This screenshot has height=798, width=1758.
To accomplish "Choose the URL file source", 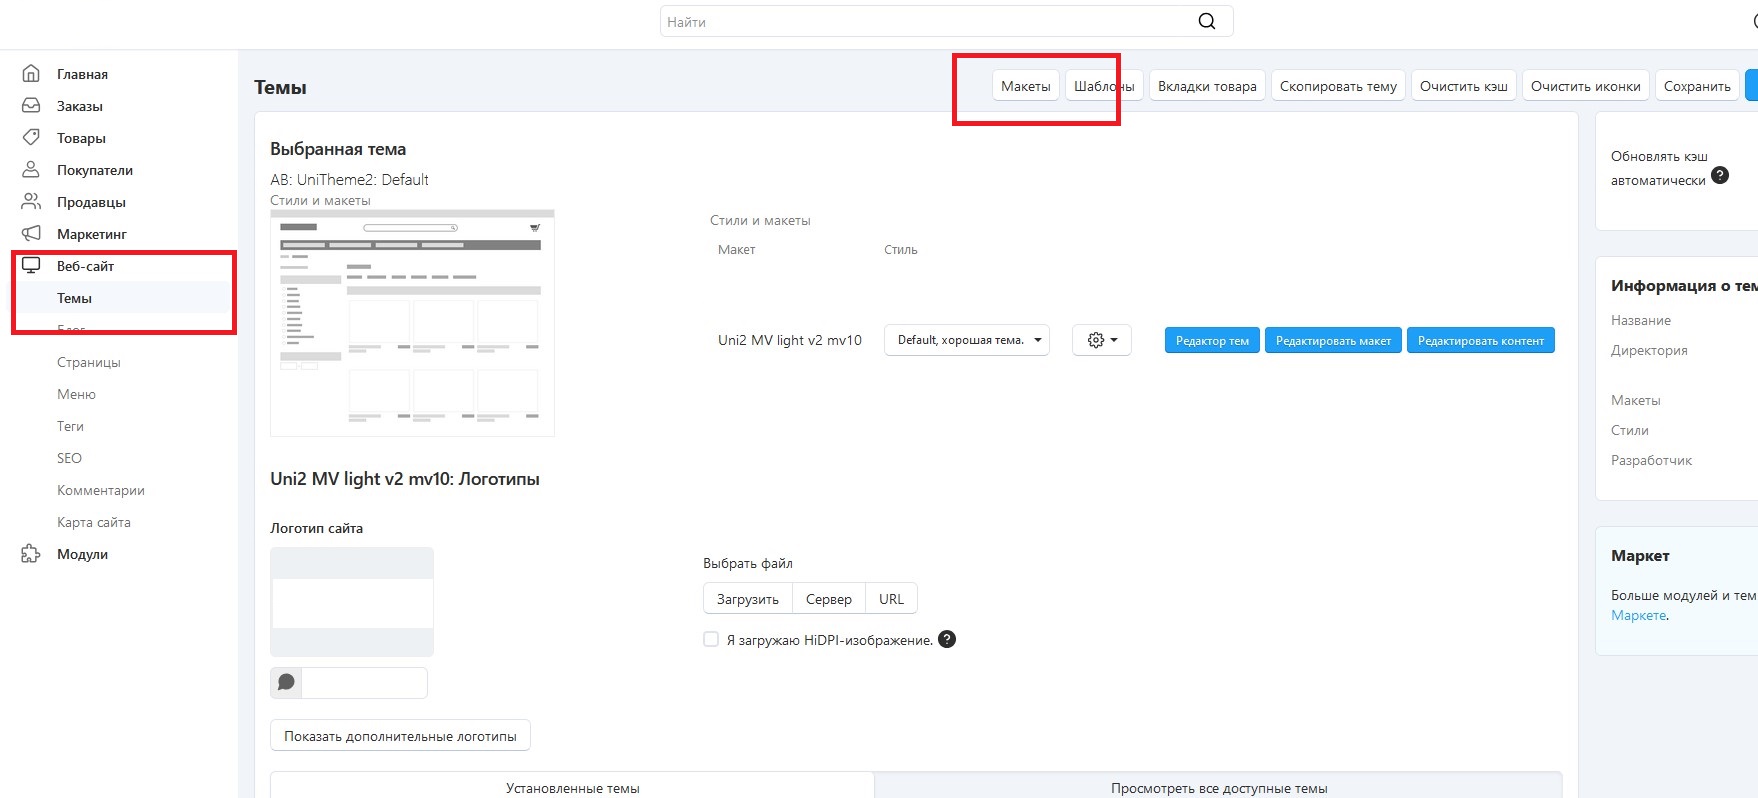I will click(x=891, y=599).
